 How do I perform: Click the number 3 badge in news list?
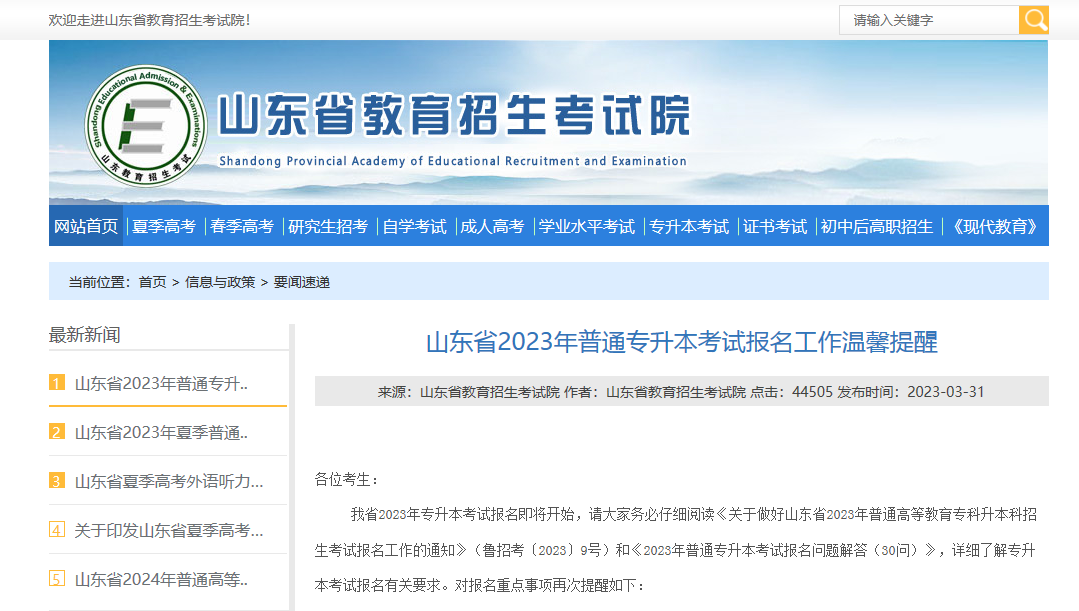pos(57,480)
